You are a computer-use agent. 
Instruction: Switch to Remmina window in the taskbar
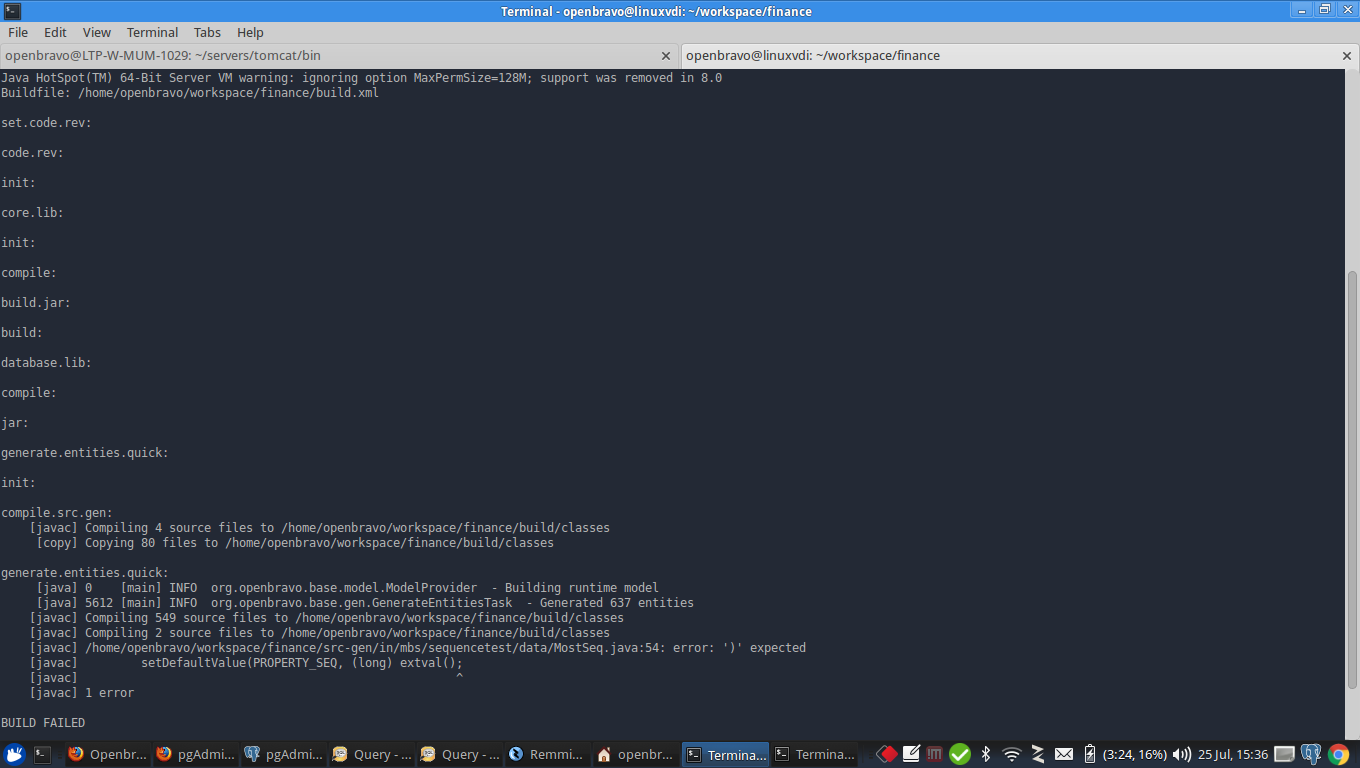(546, 754)
